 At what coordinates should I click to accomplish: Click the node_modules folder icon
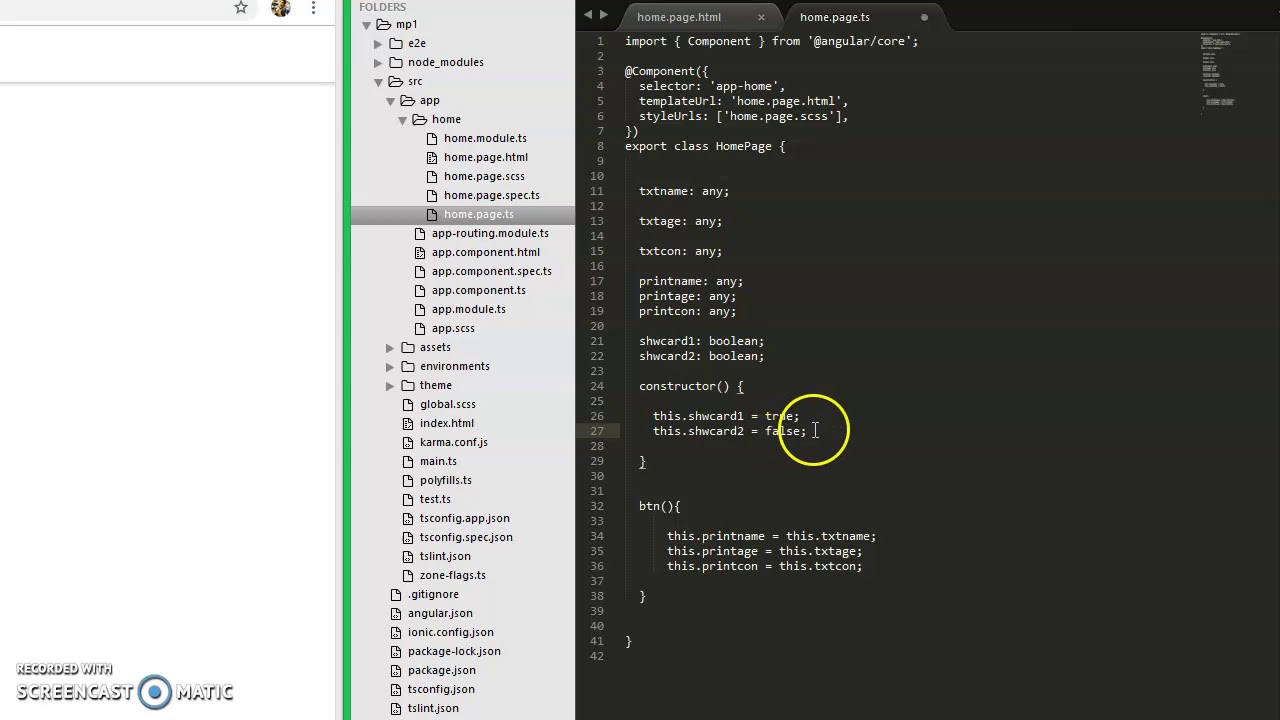tap(396, 62)
